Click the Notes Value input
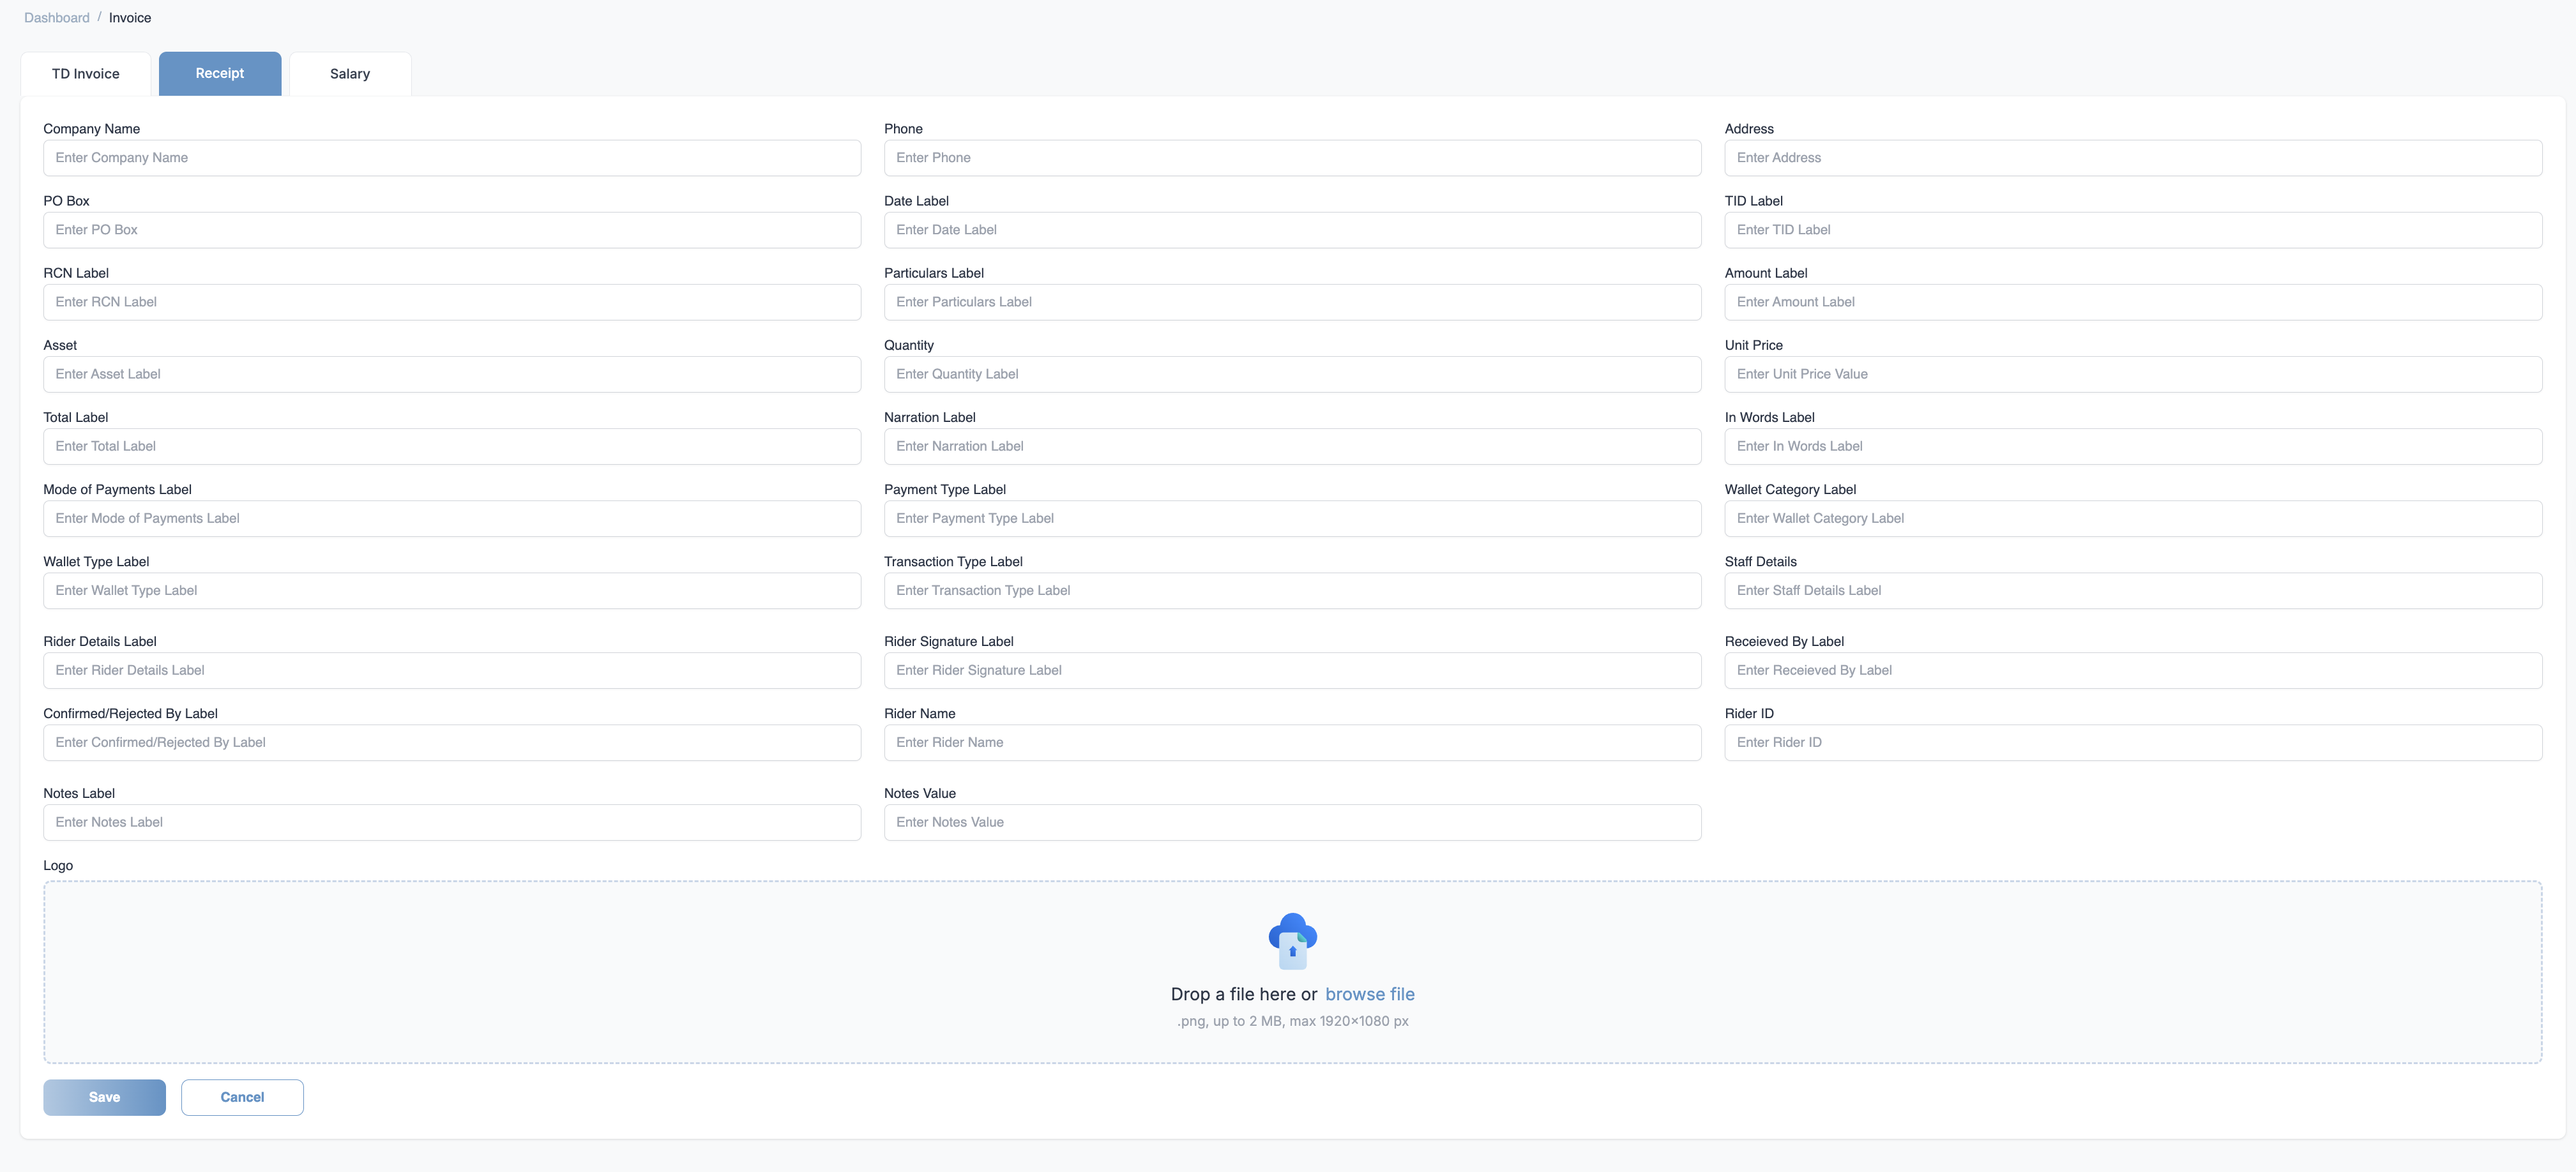The height and width of the screenshot is (1172, 2576). coord(1292,822)
